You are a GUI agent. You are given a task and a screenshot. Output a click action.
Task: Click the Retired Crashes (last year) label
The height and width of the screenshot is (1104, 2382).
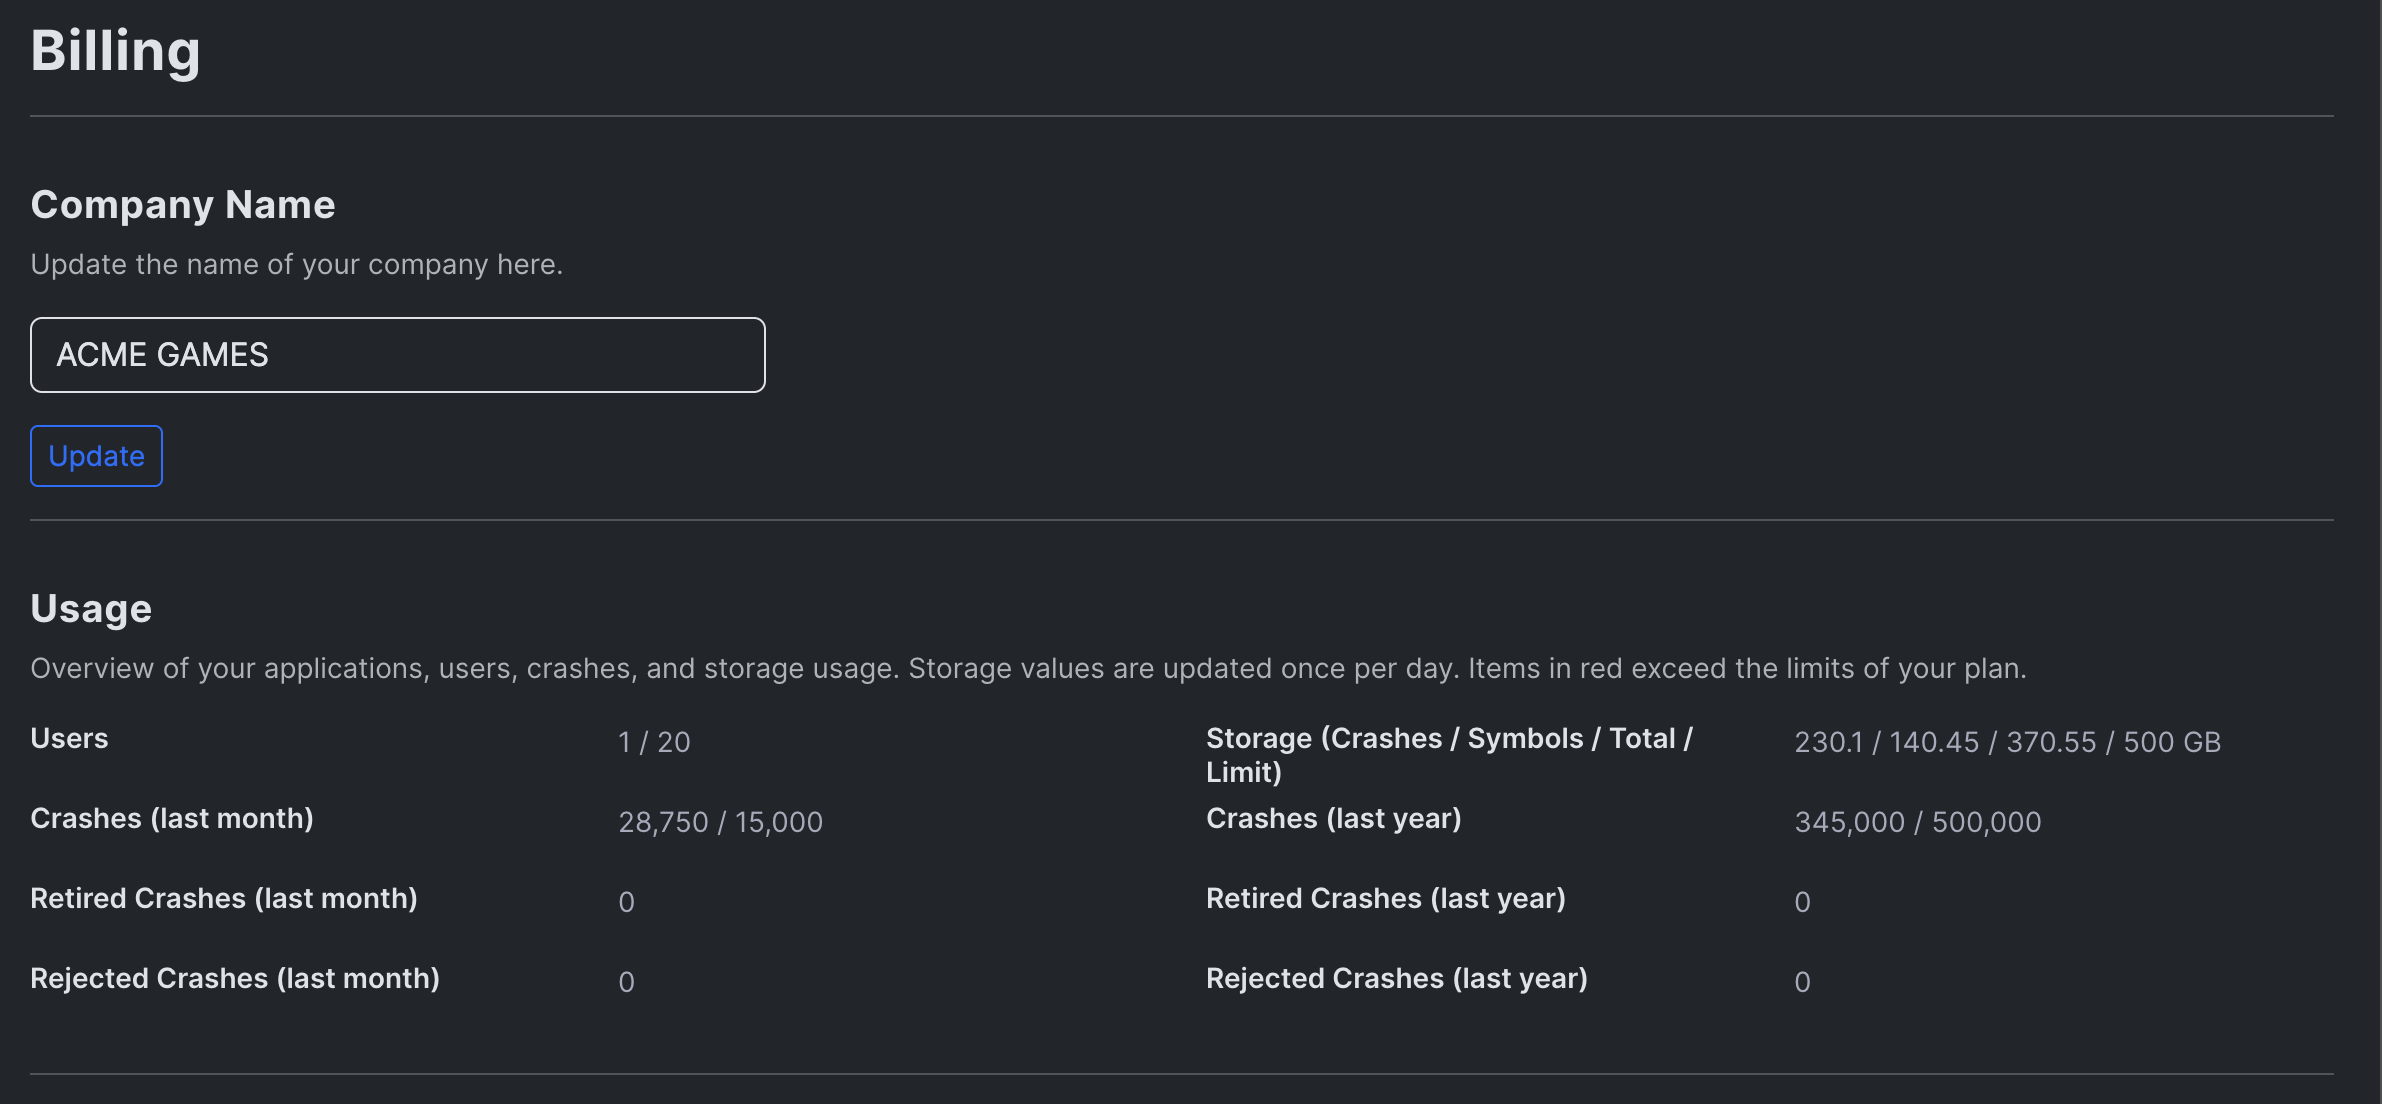1385,898
